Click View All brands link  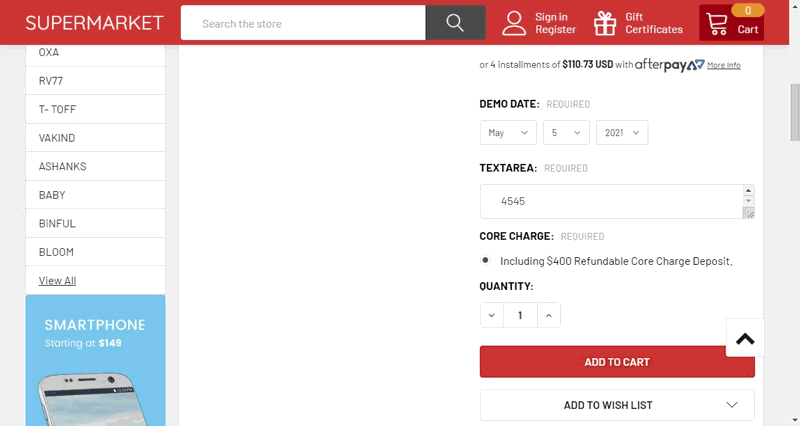(x=57, y=281)
